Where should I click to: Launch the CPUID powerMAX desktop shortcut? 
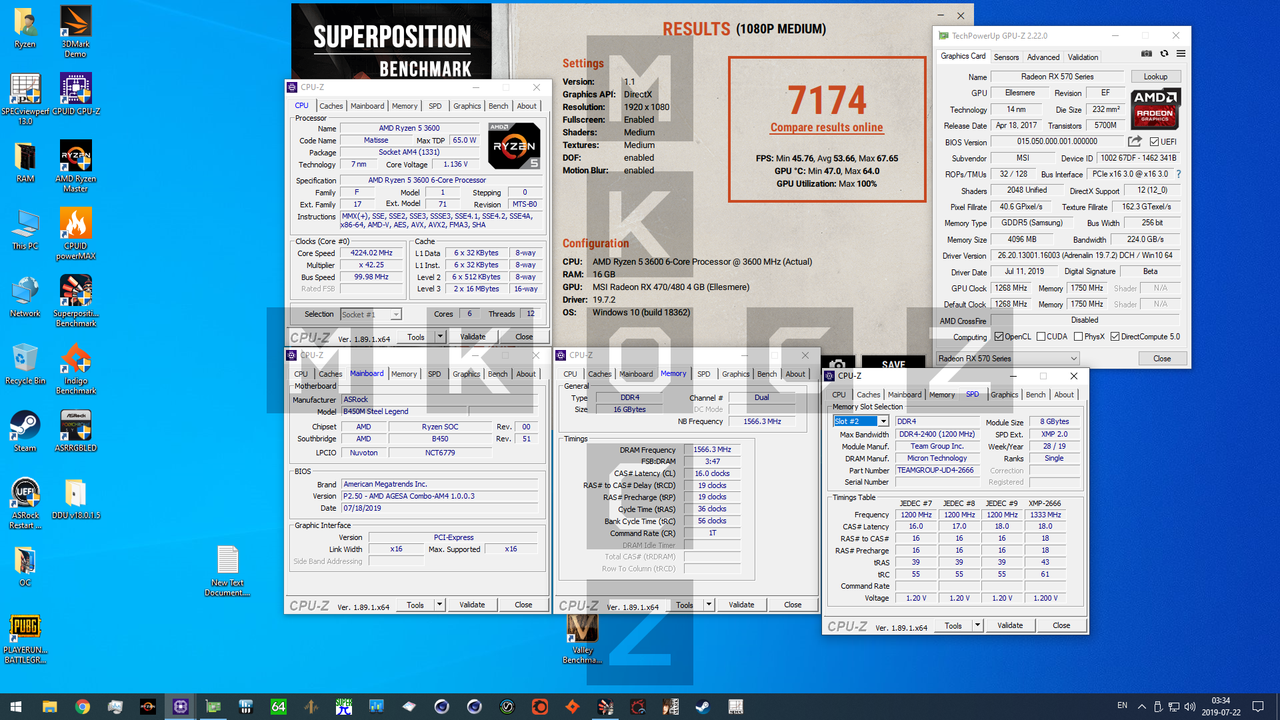[76, 234]
